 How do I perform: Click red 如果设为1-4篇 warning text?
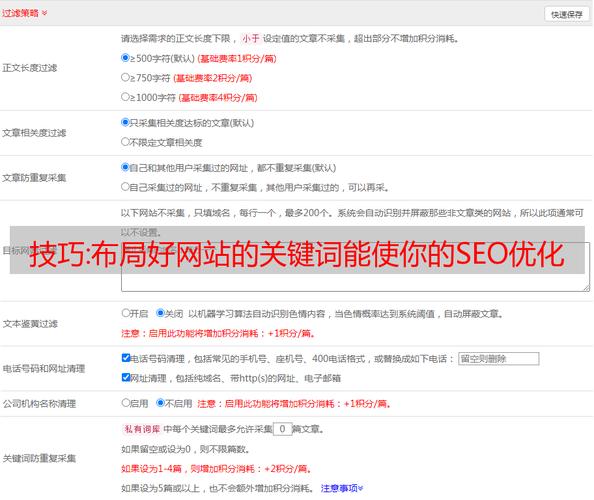(216, 469)
